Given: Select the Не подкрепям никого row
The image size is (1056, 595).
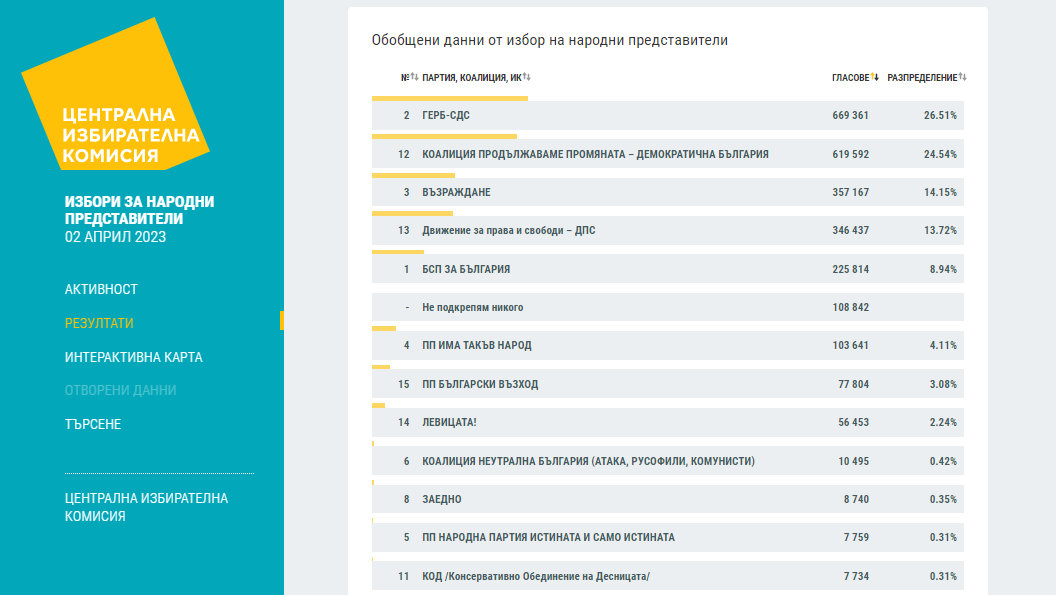Looking at the screenshot, I should pyautogui.click(x=667, y=308).
